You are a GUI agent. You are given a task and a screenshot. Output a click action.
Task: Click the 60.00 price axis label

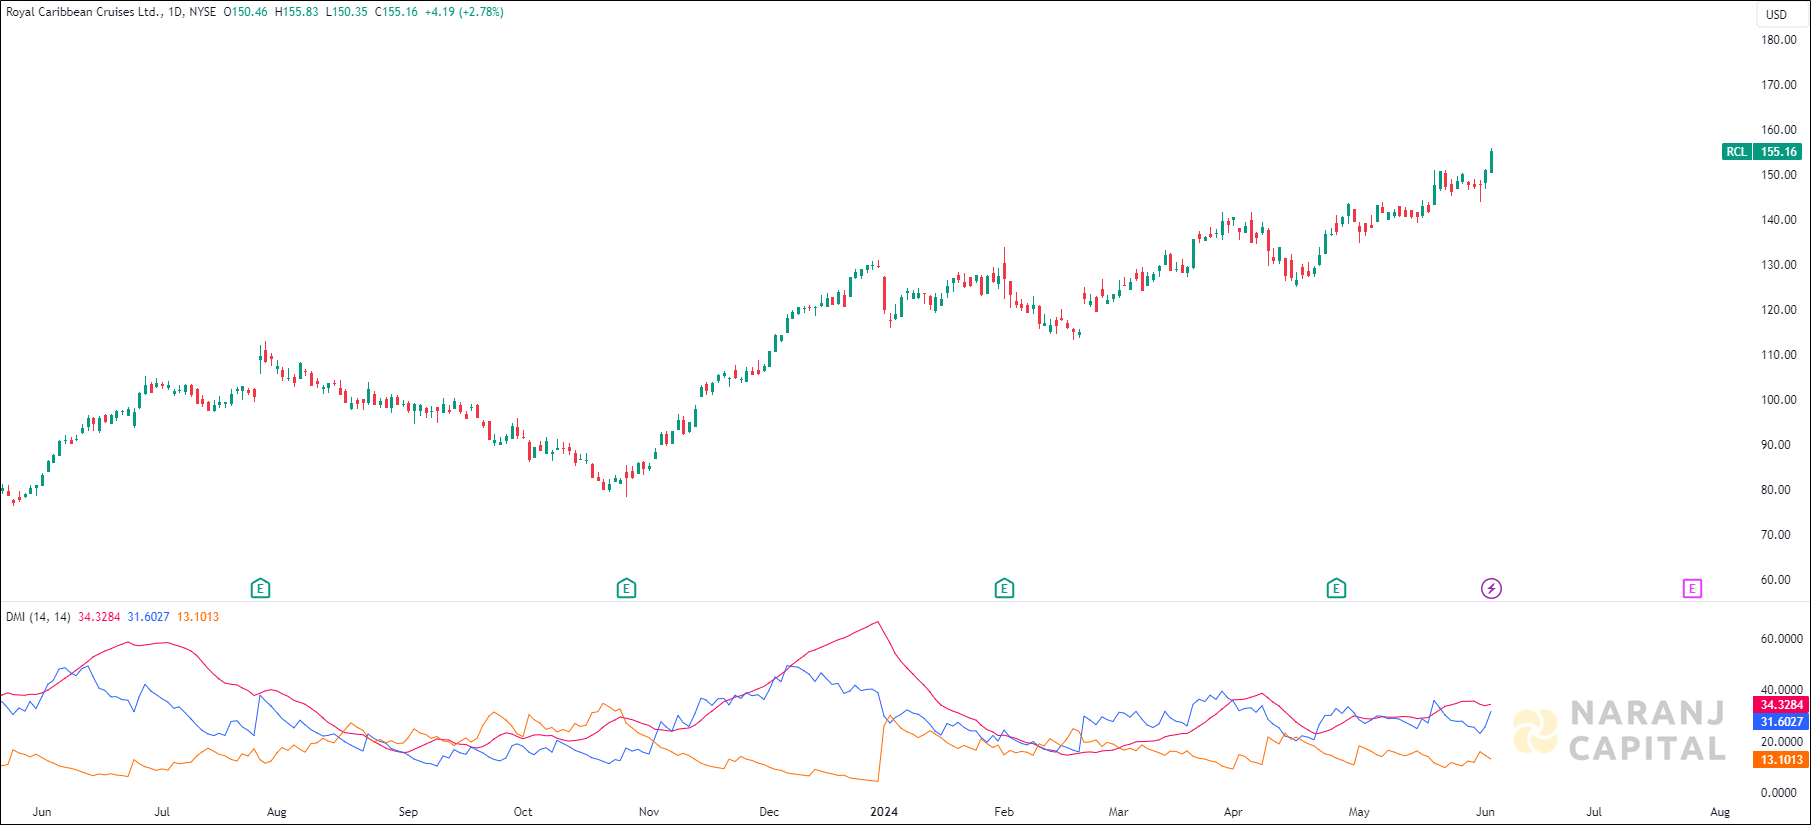1776,580
